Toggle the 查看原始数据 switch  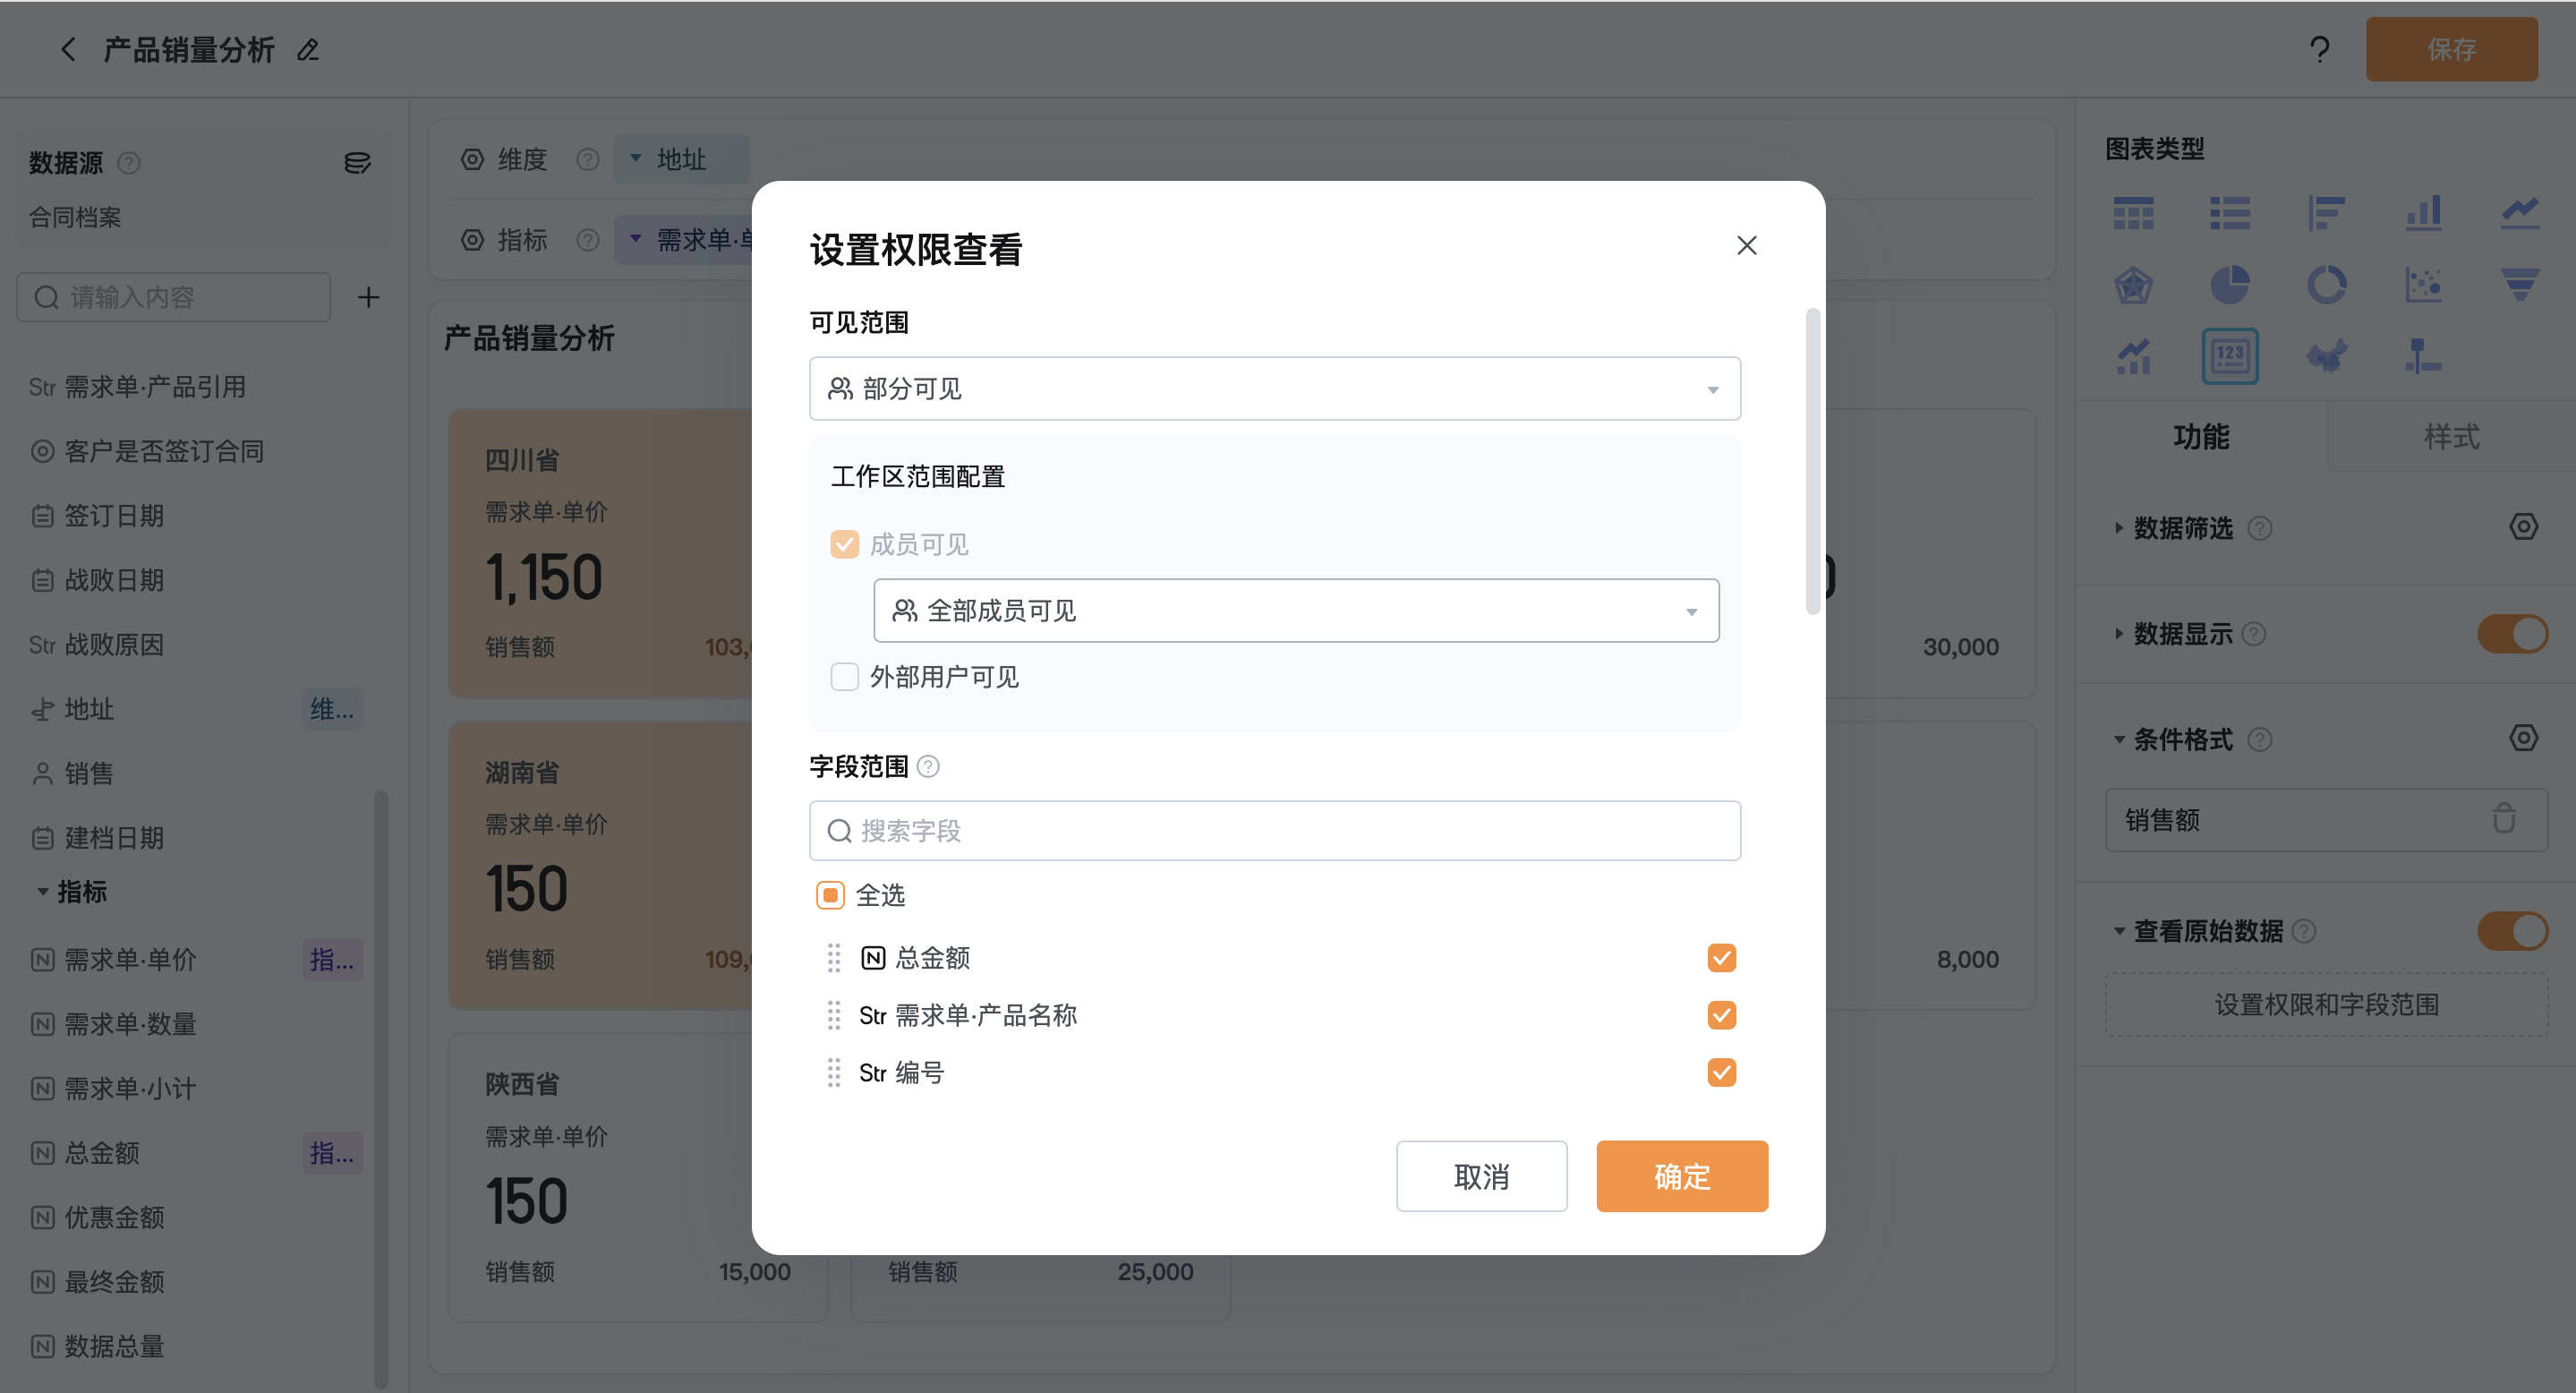(2513, 931)
